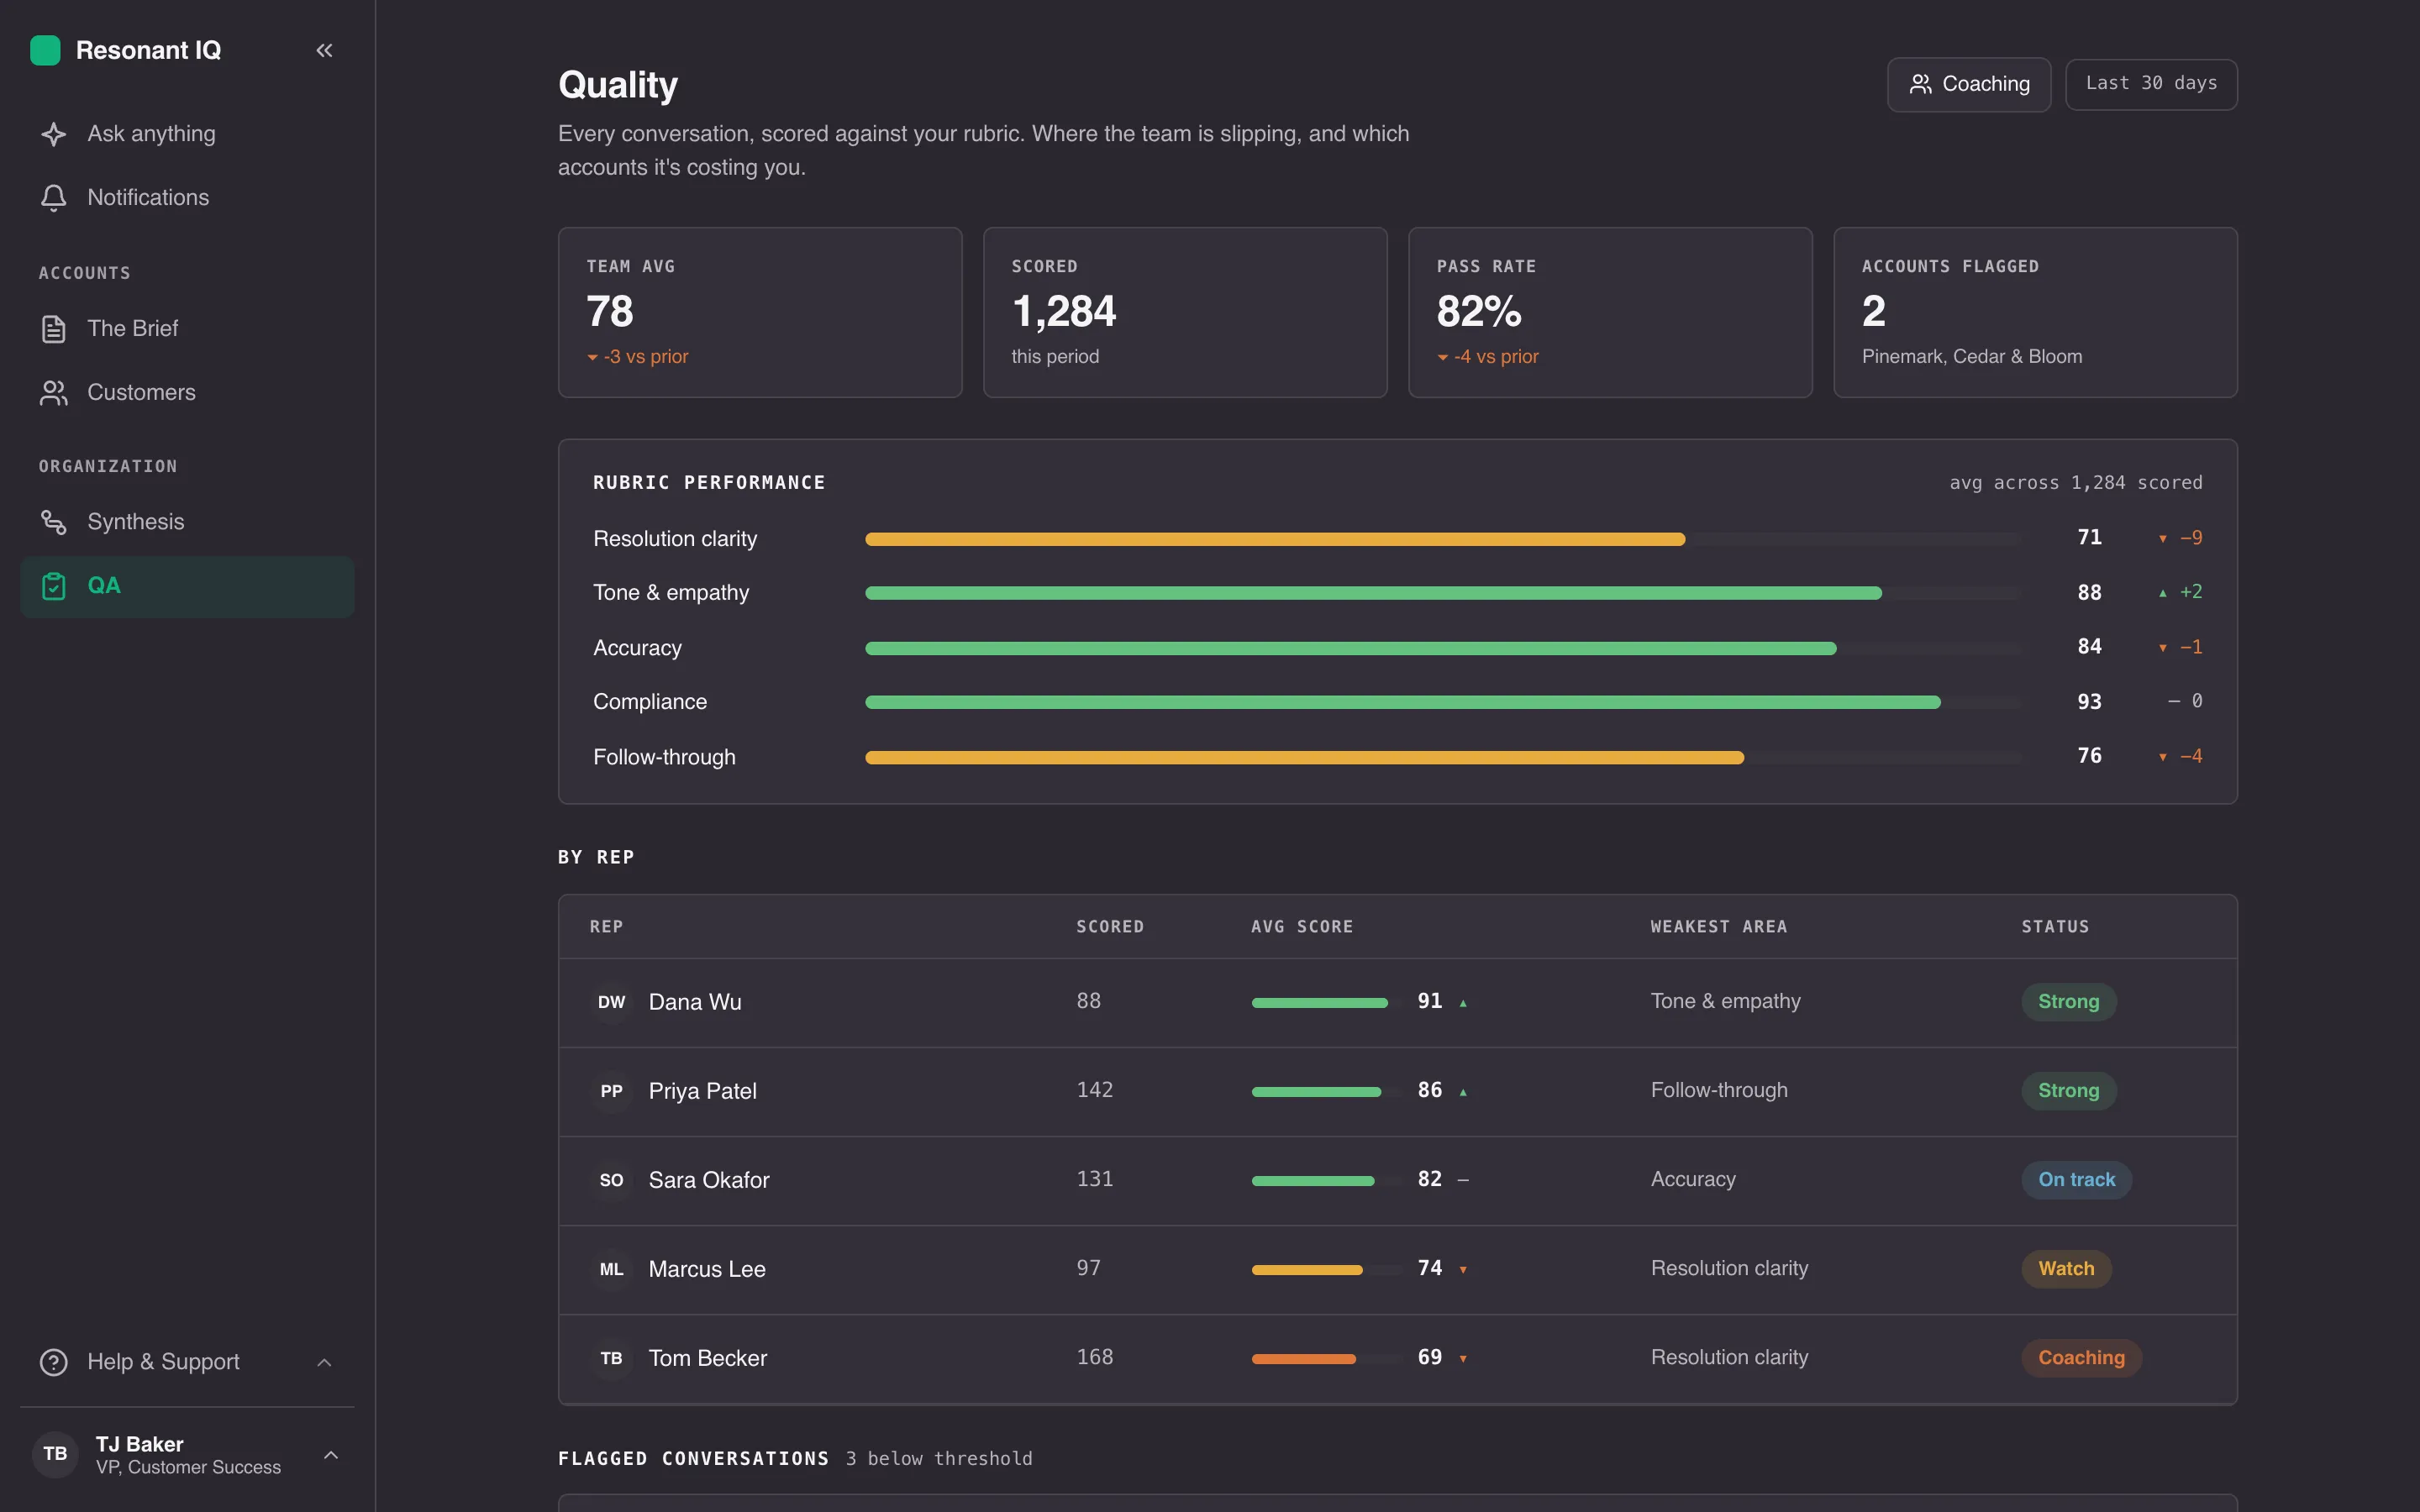This screenshot has width=2420, height=1512.
Task: Click the TJ Baker avatar in sidebar
Action: (x=55, y=1454)
